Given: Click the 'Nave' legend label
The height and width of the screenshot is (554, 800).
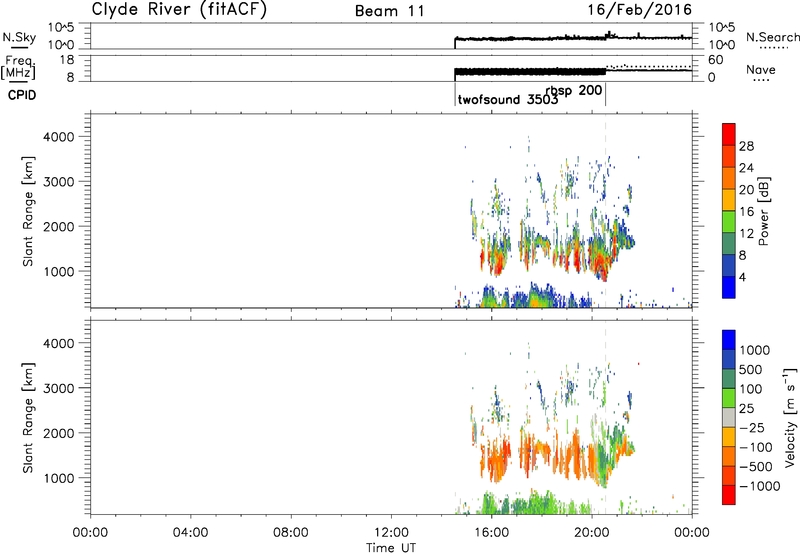Looking at the screenshot, I should pos(761,69).
